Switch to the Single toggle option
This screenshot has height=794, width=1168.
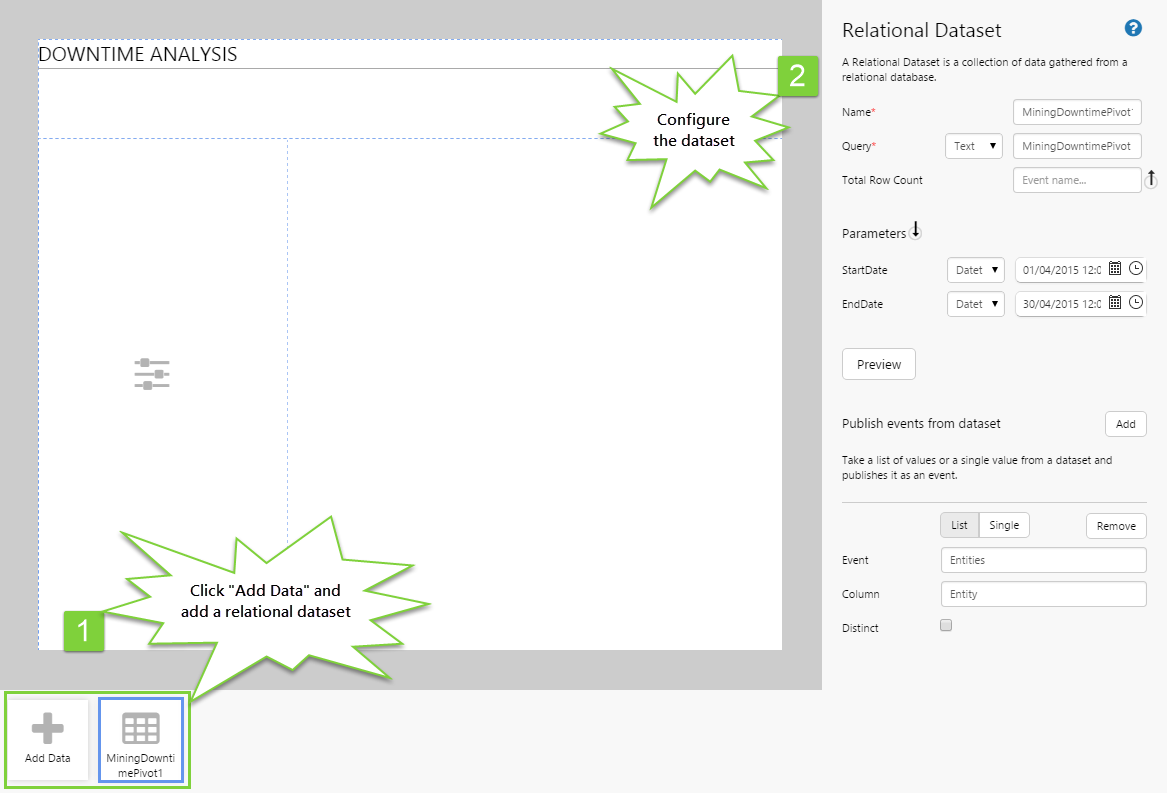[x=1004, y=525]
